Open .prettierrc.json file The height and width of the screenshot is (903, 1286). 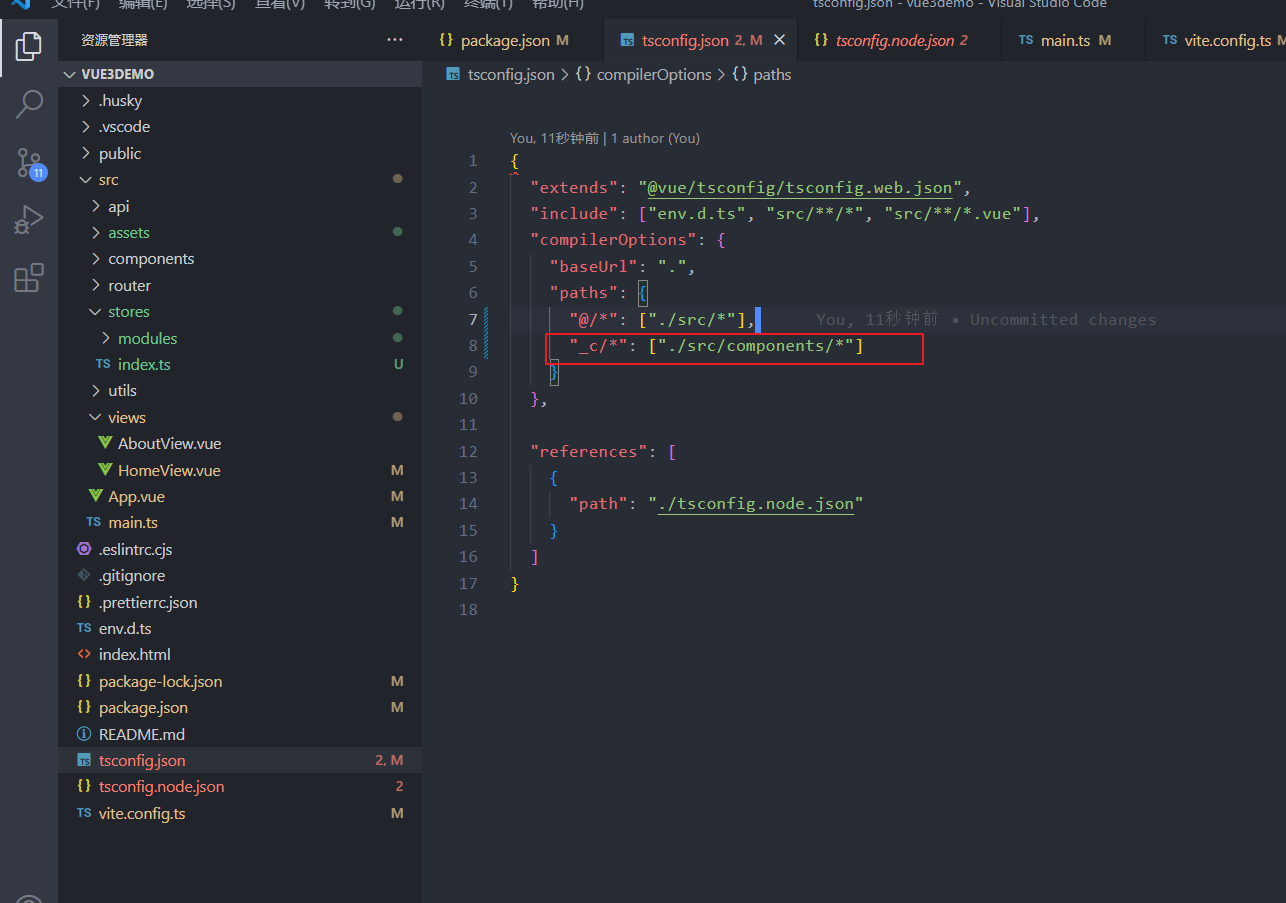click(x=240, y=603)
